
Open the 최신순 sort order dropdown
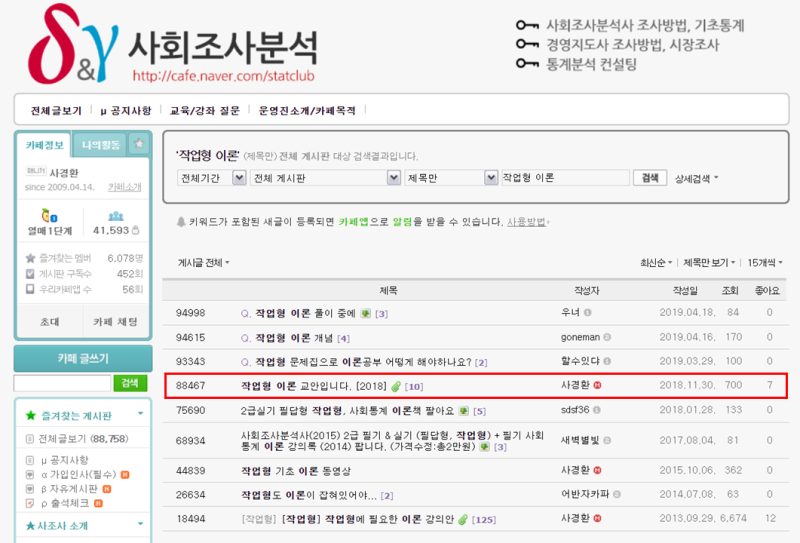coord(656,263)
